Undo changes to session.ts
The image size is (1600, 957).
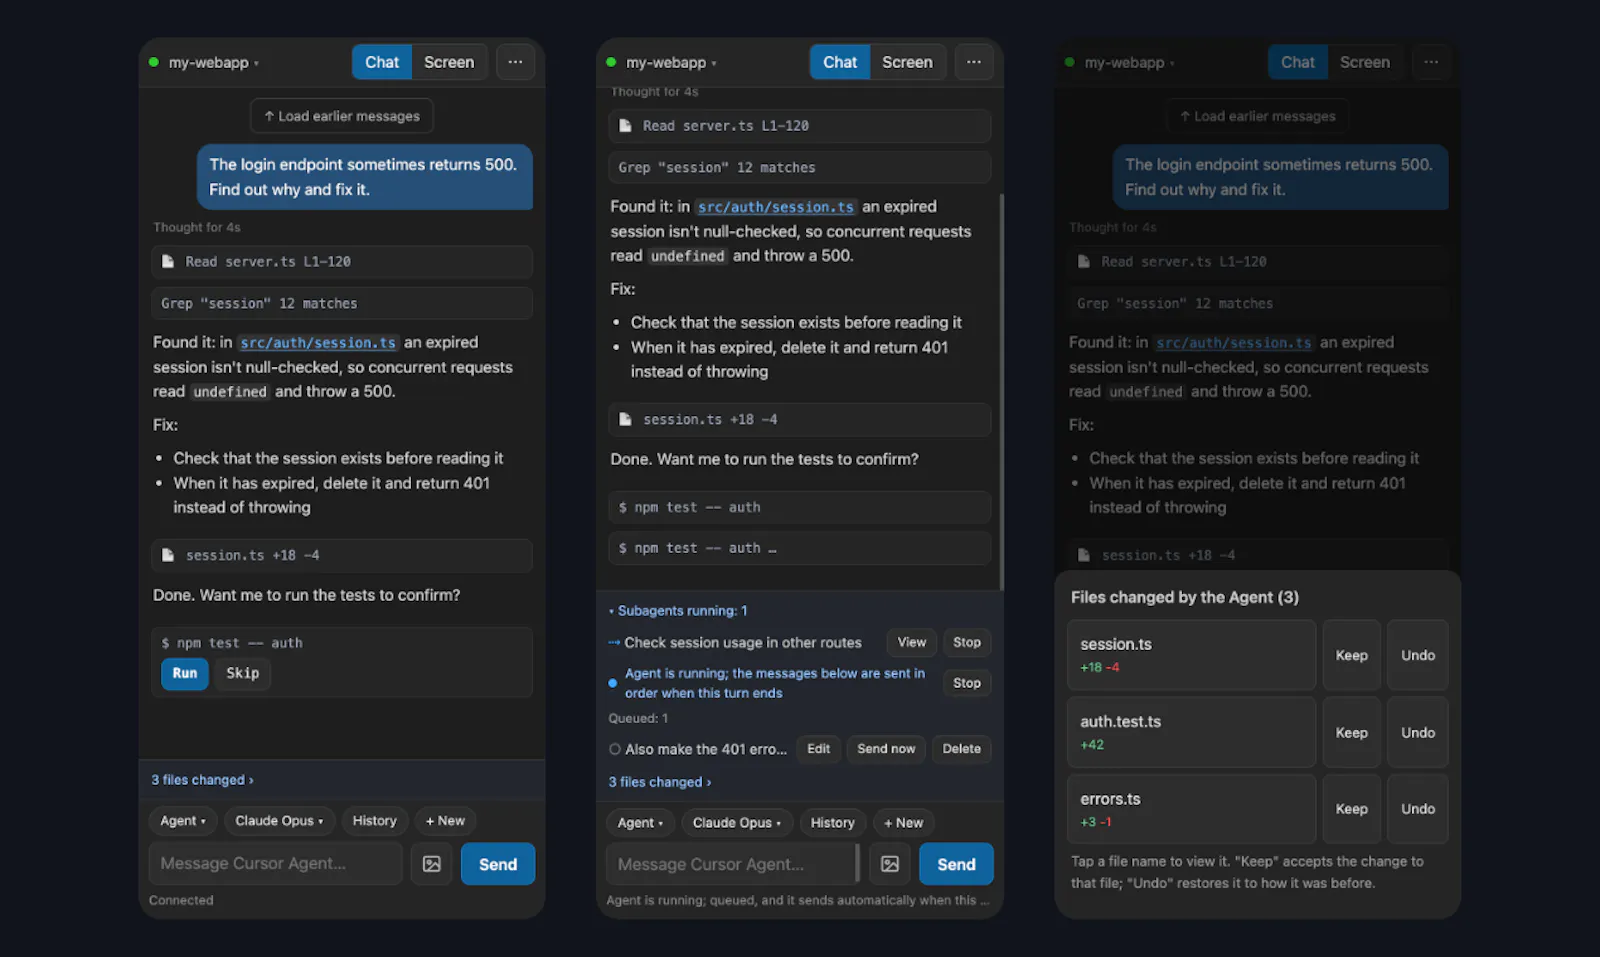(x=1418, y=655)
